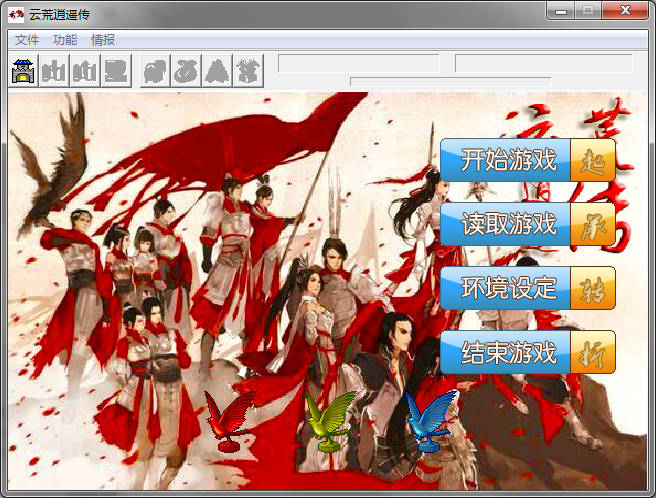
Task: Click the grayed money bag toolbar icon
Action: tap(186, 71)
